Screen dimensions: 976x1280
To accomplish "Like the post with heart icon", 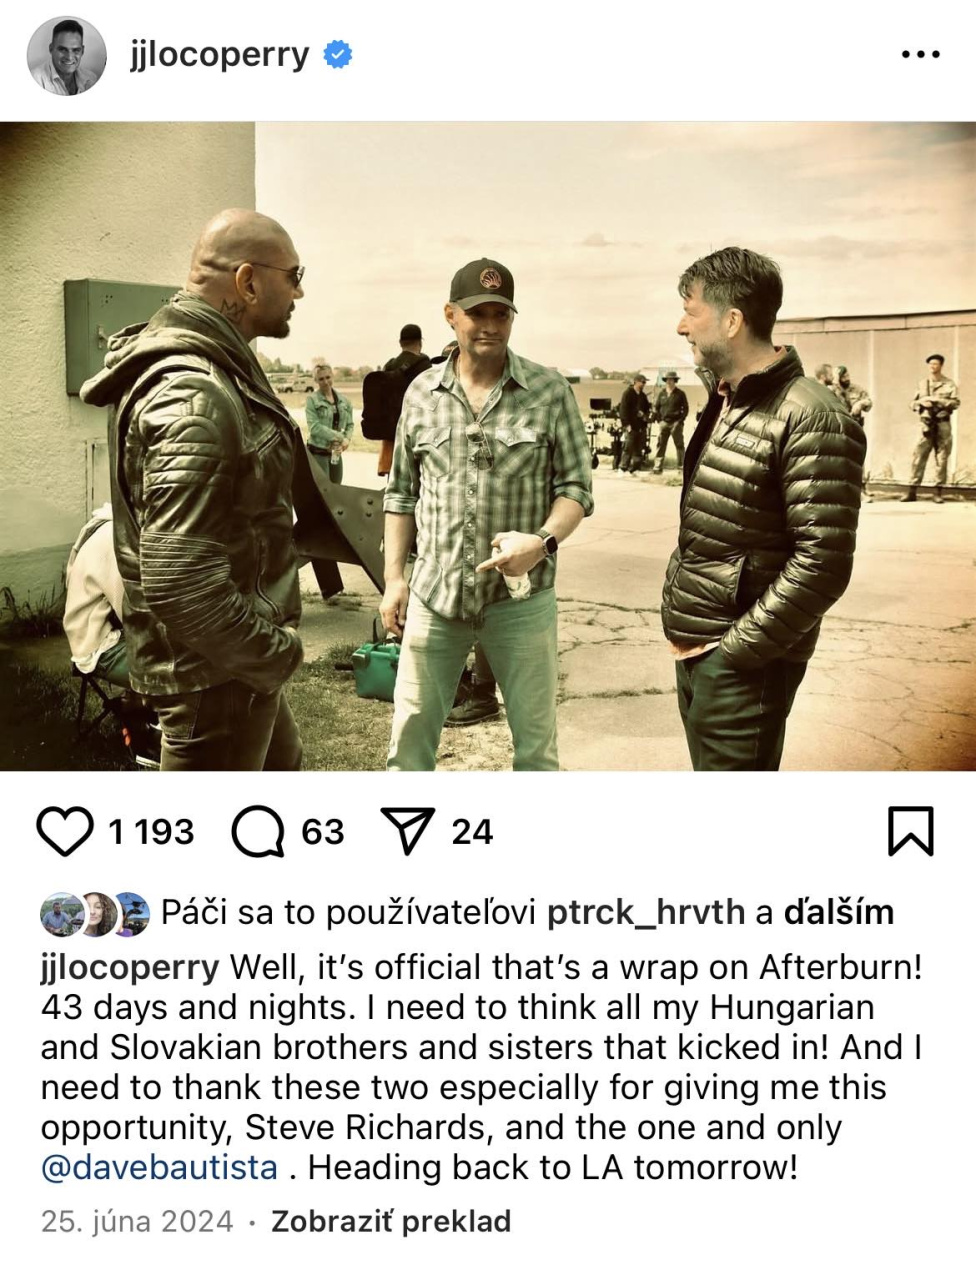I will 64,832.
